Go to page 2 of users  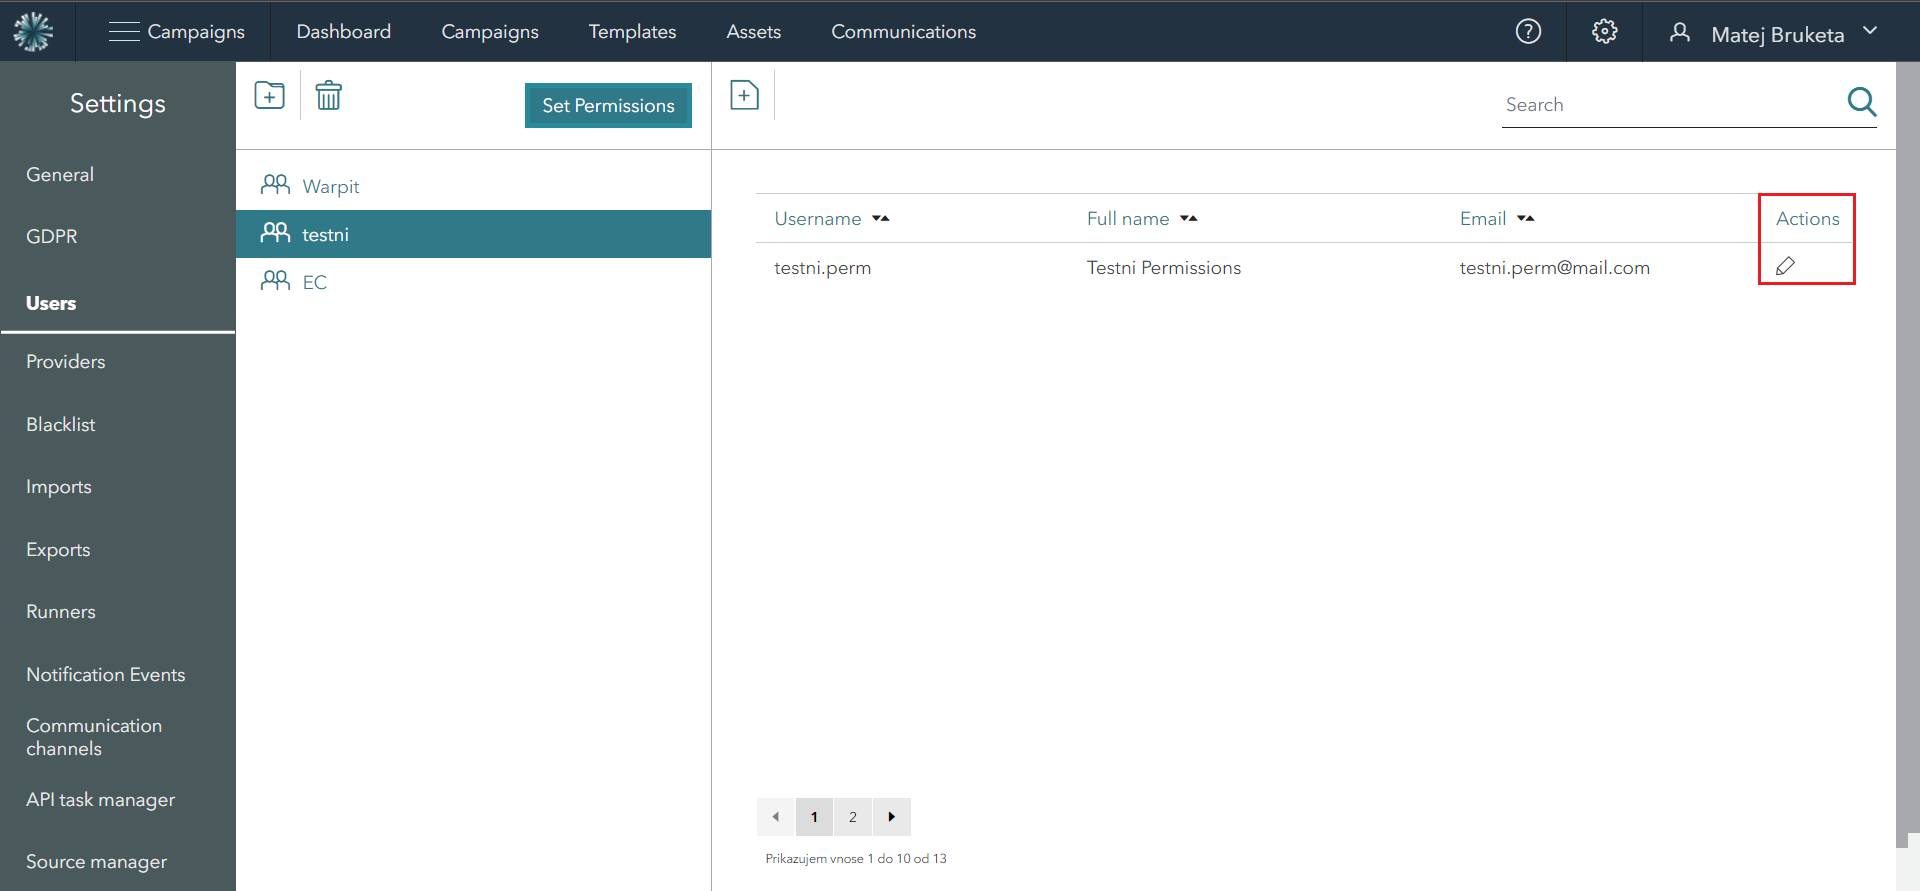853,817
